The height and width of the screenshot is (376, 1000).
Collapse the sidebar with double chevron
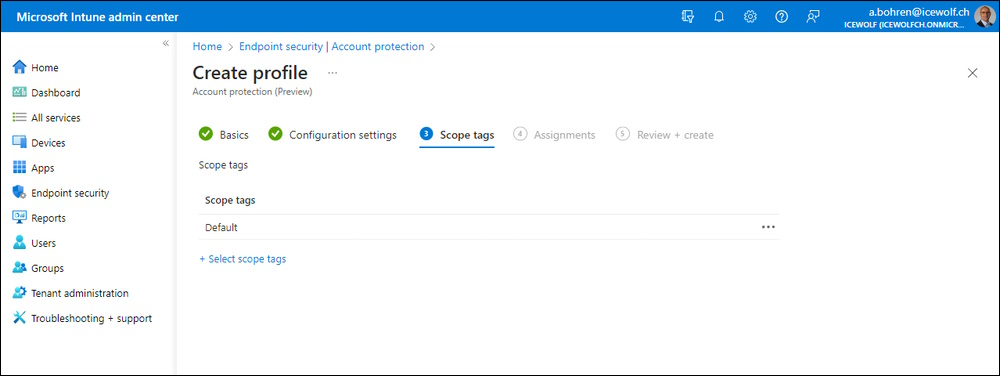[165, 43]
